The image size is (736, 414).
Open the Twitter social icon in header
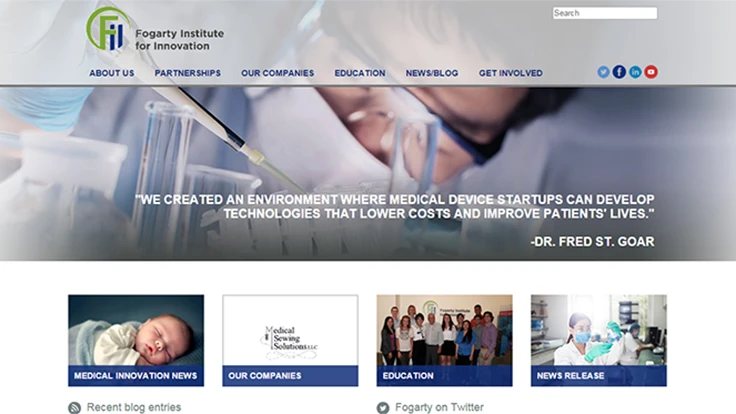[x=603, y=72]
